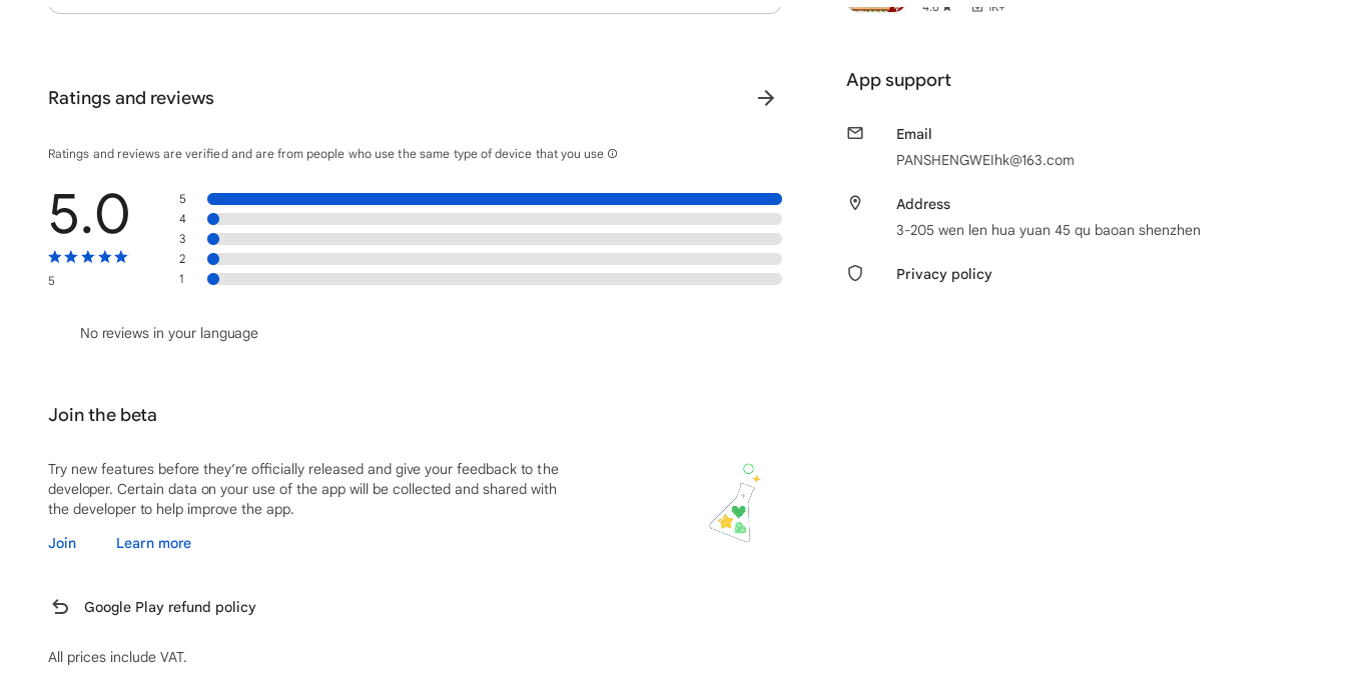Join the beta program
The image size is (1366, 694).
pyautogui.click(x=62, y=543)
